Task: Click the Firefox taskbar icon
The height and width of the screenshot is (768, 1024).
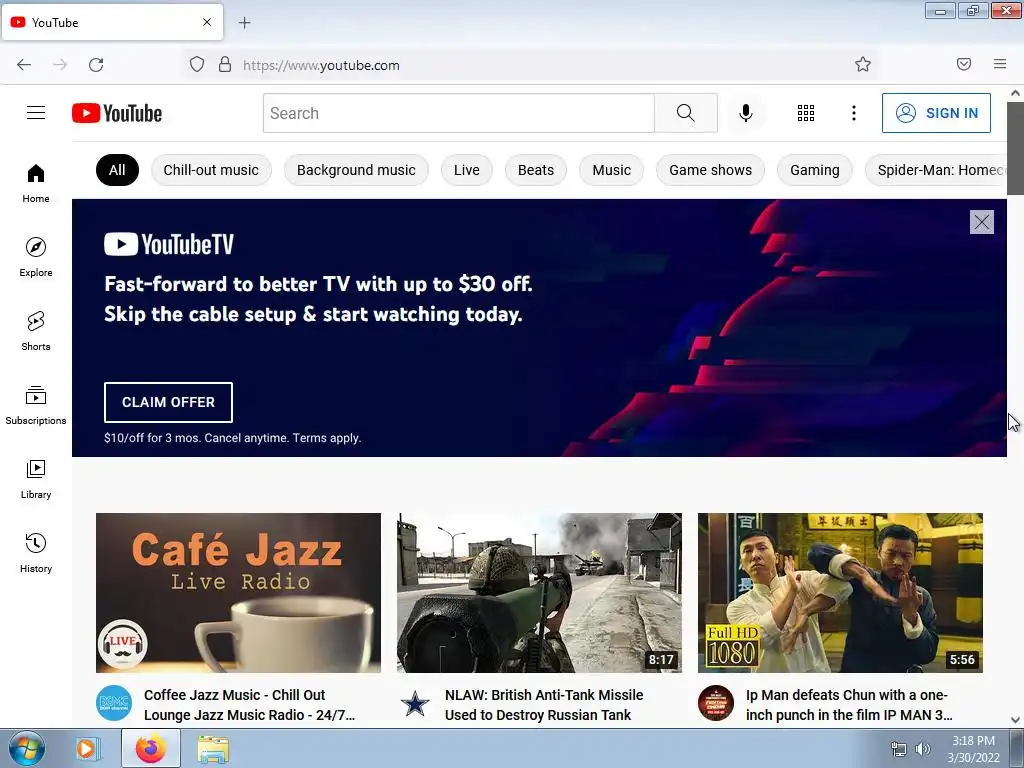Action: coord(151,748)
